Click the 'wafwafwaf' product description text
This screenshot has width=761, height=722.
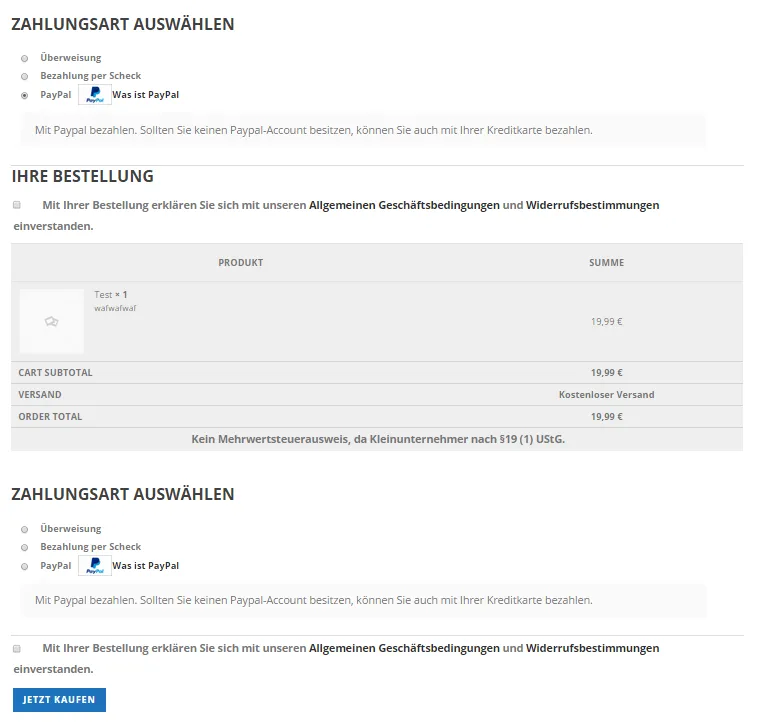point(115,308)
